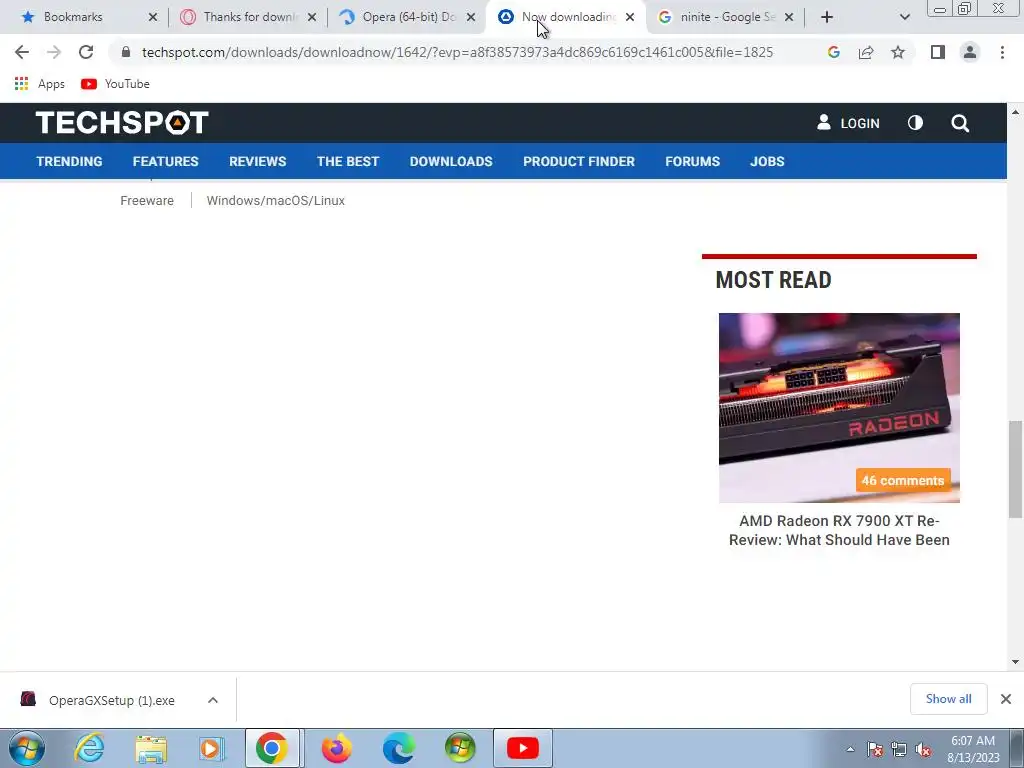Open THE BEST section
This screenshot has width=1024, height=768.
tap(347, 161)
